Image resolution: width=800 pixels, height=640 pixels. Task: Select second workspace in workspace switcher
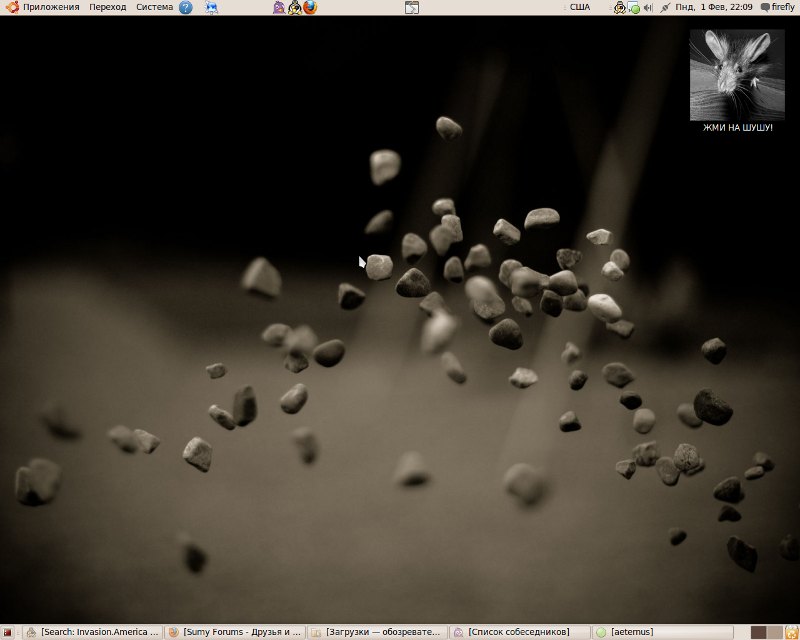click(774, 632)
